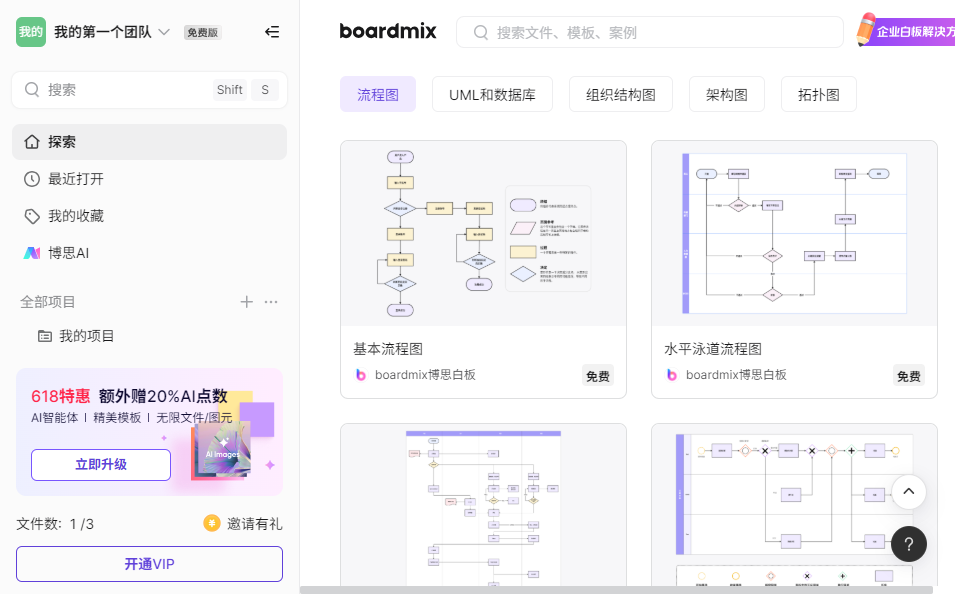Click the 文件数: 1 /3 counter
This screenshot has height=594, width=955.
coord(55,524)
